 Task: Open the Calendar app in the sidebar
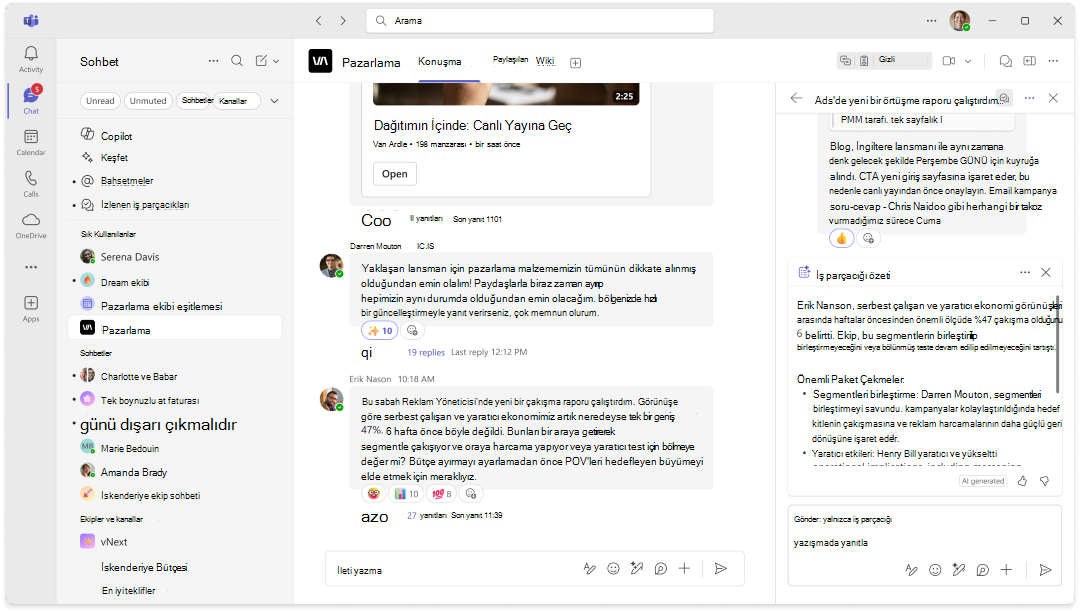tap(31, 143)
